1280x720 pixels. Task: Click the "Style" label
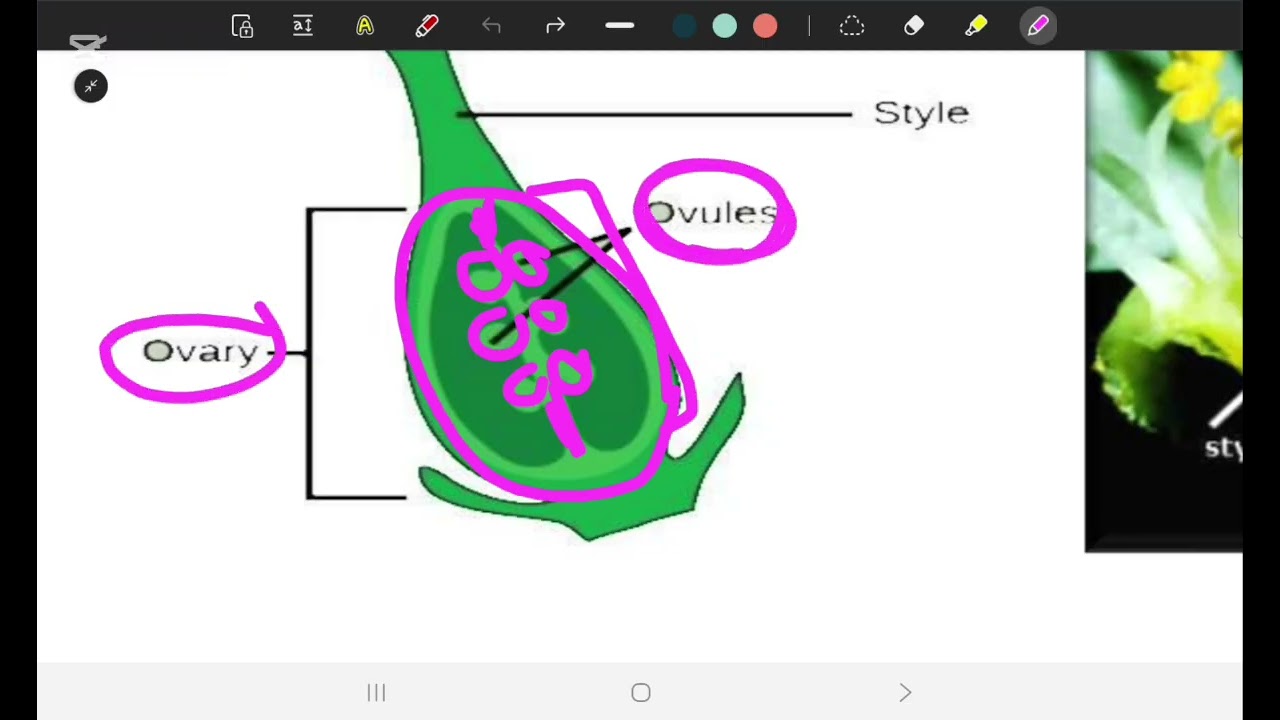click(921, 112)
